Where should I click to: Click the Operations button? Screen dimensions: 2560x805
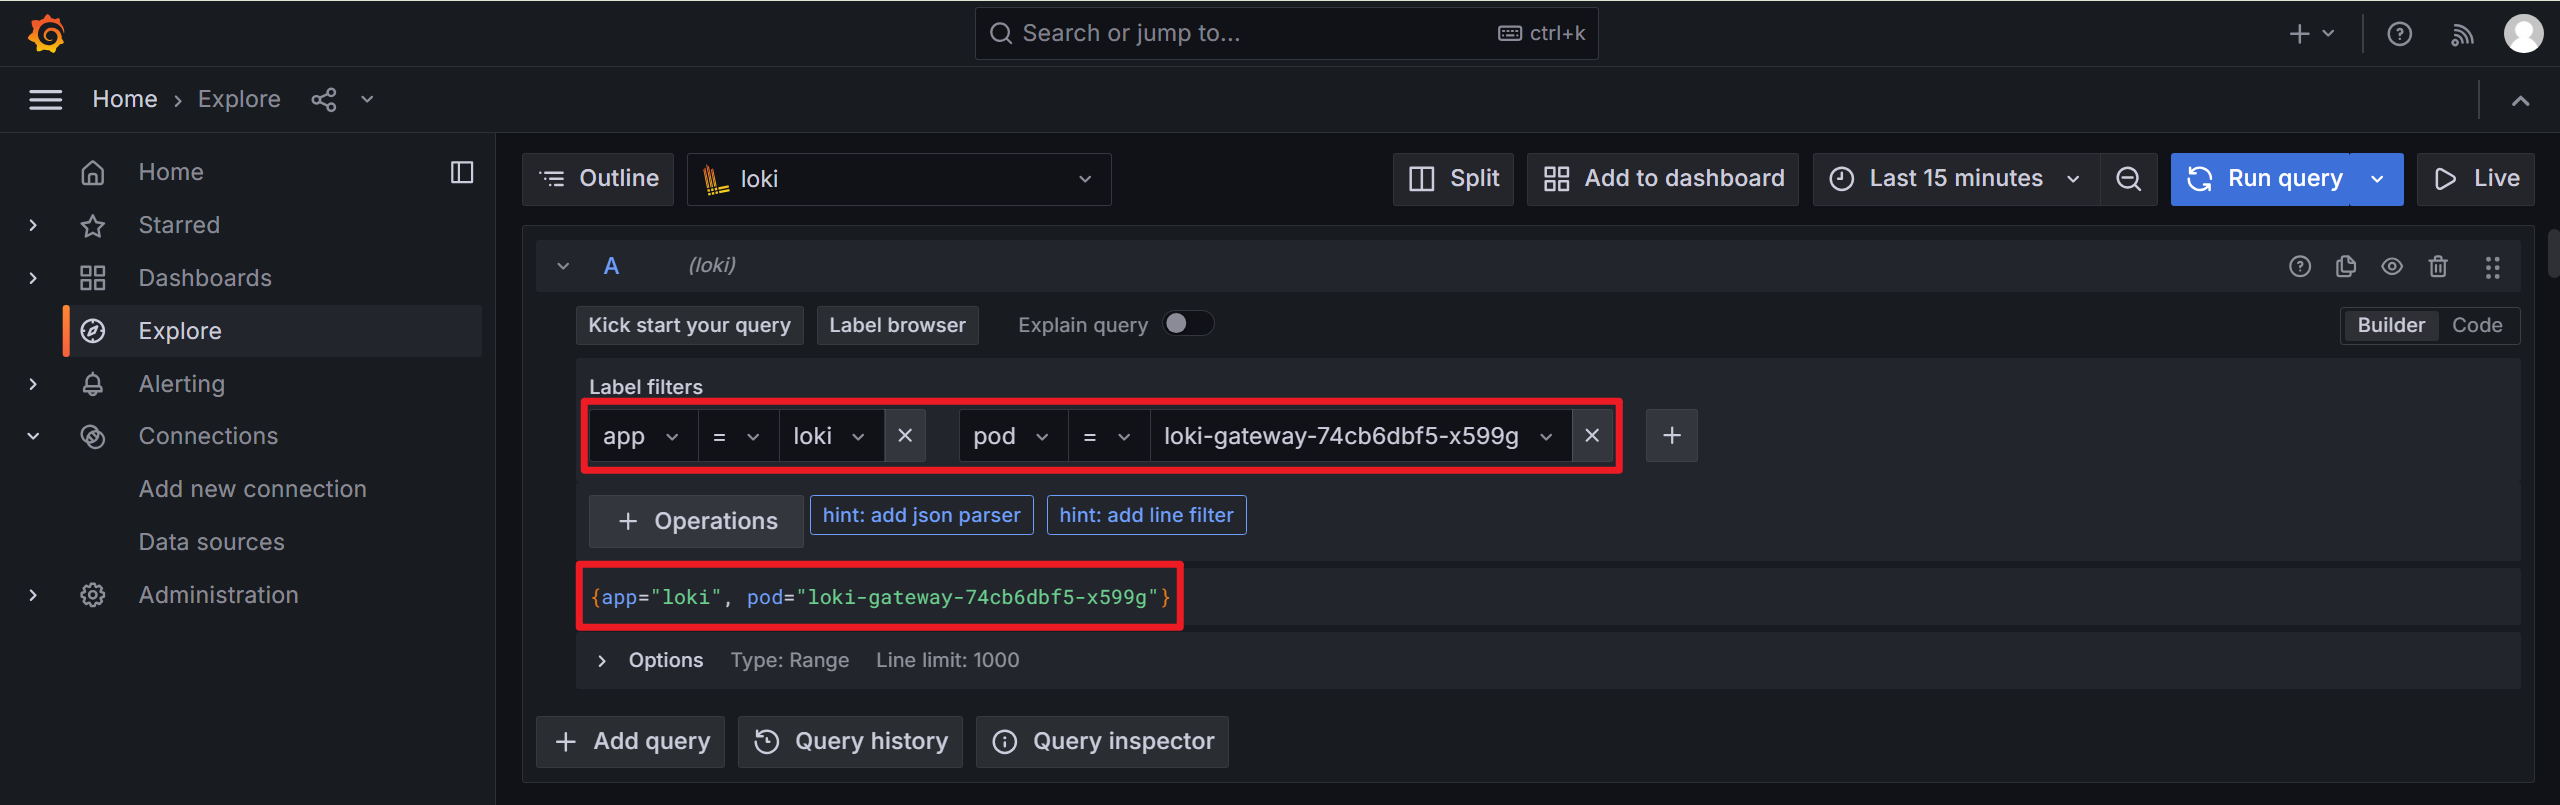pyautogui.click(x=696, y=521)
